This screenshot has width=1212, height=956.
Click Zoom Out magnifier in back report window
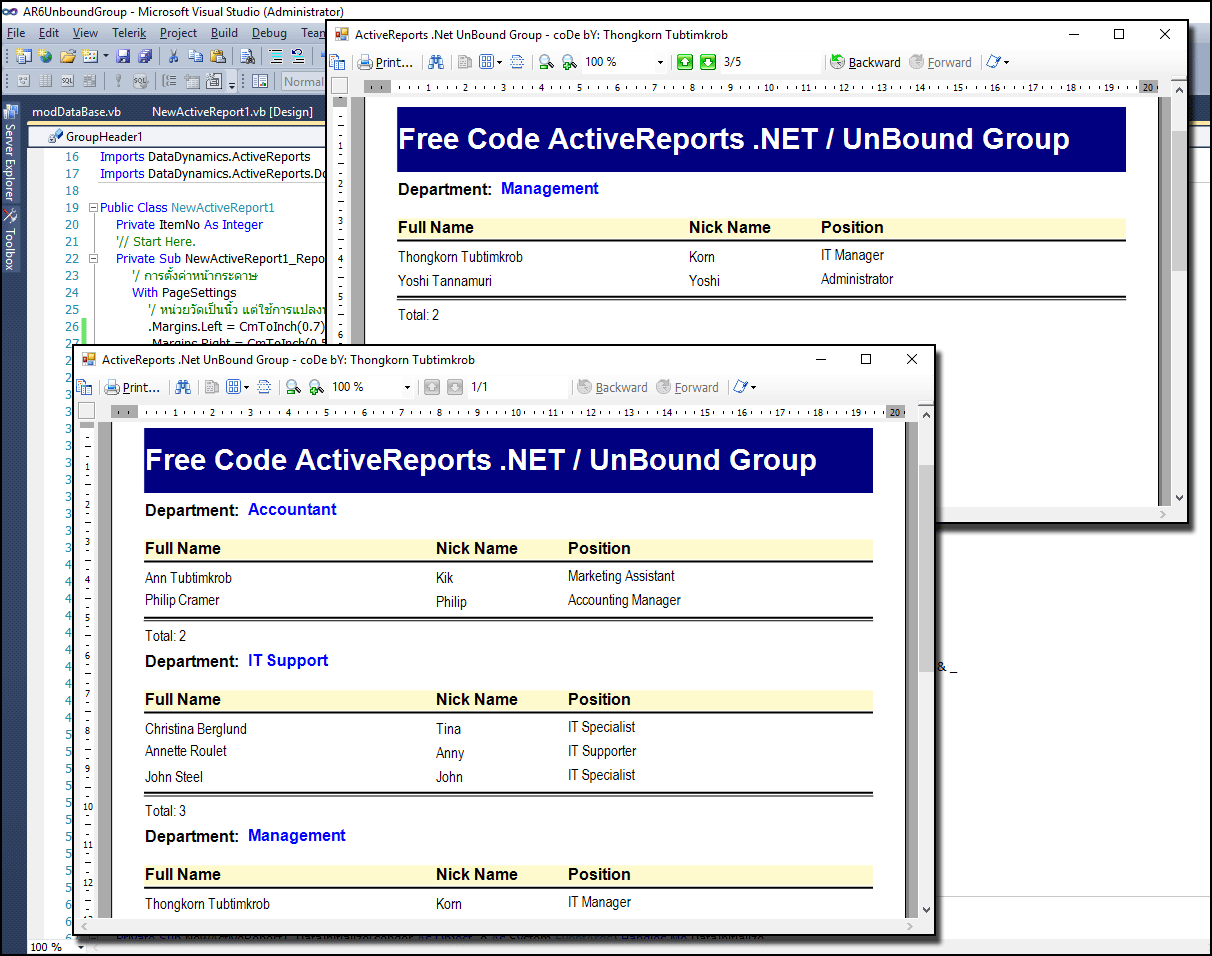(546, 62)
